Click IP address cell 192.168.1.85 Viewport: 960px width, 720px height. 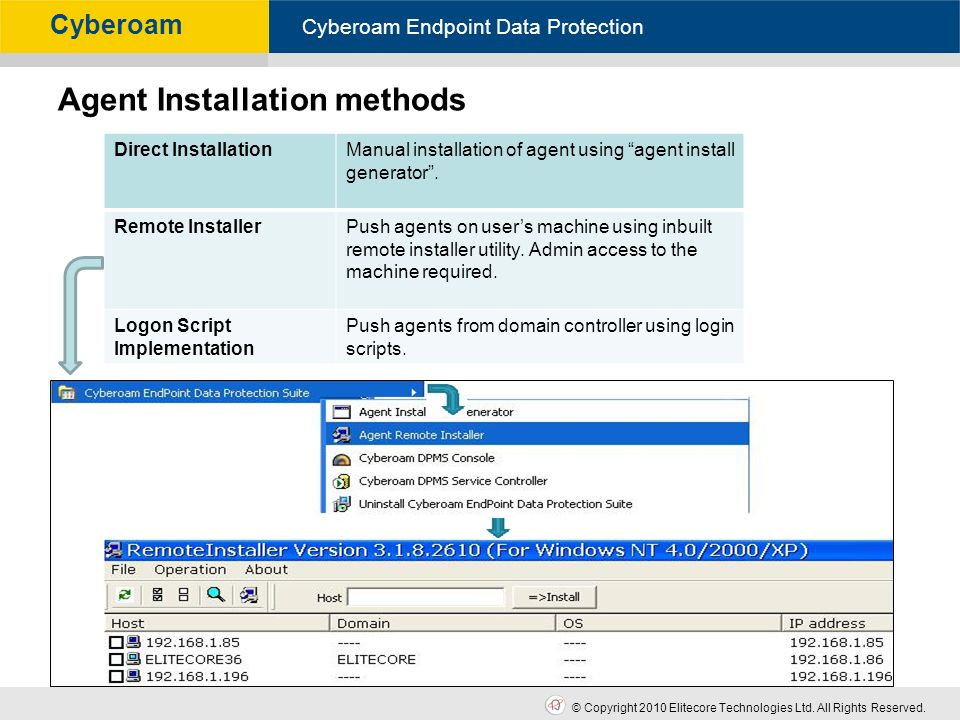point(836,642)
